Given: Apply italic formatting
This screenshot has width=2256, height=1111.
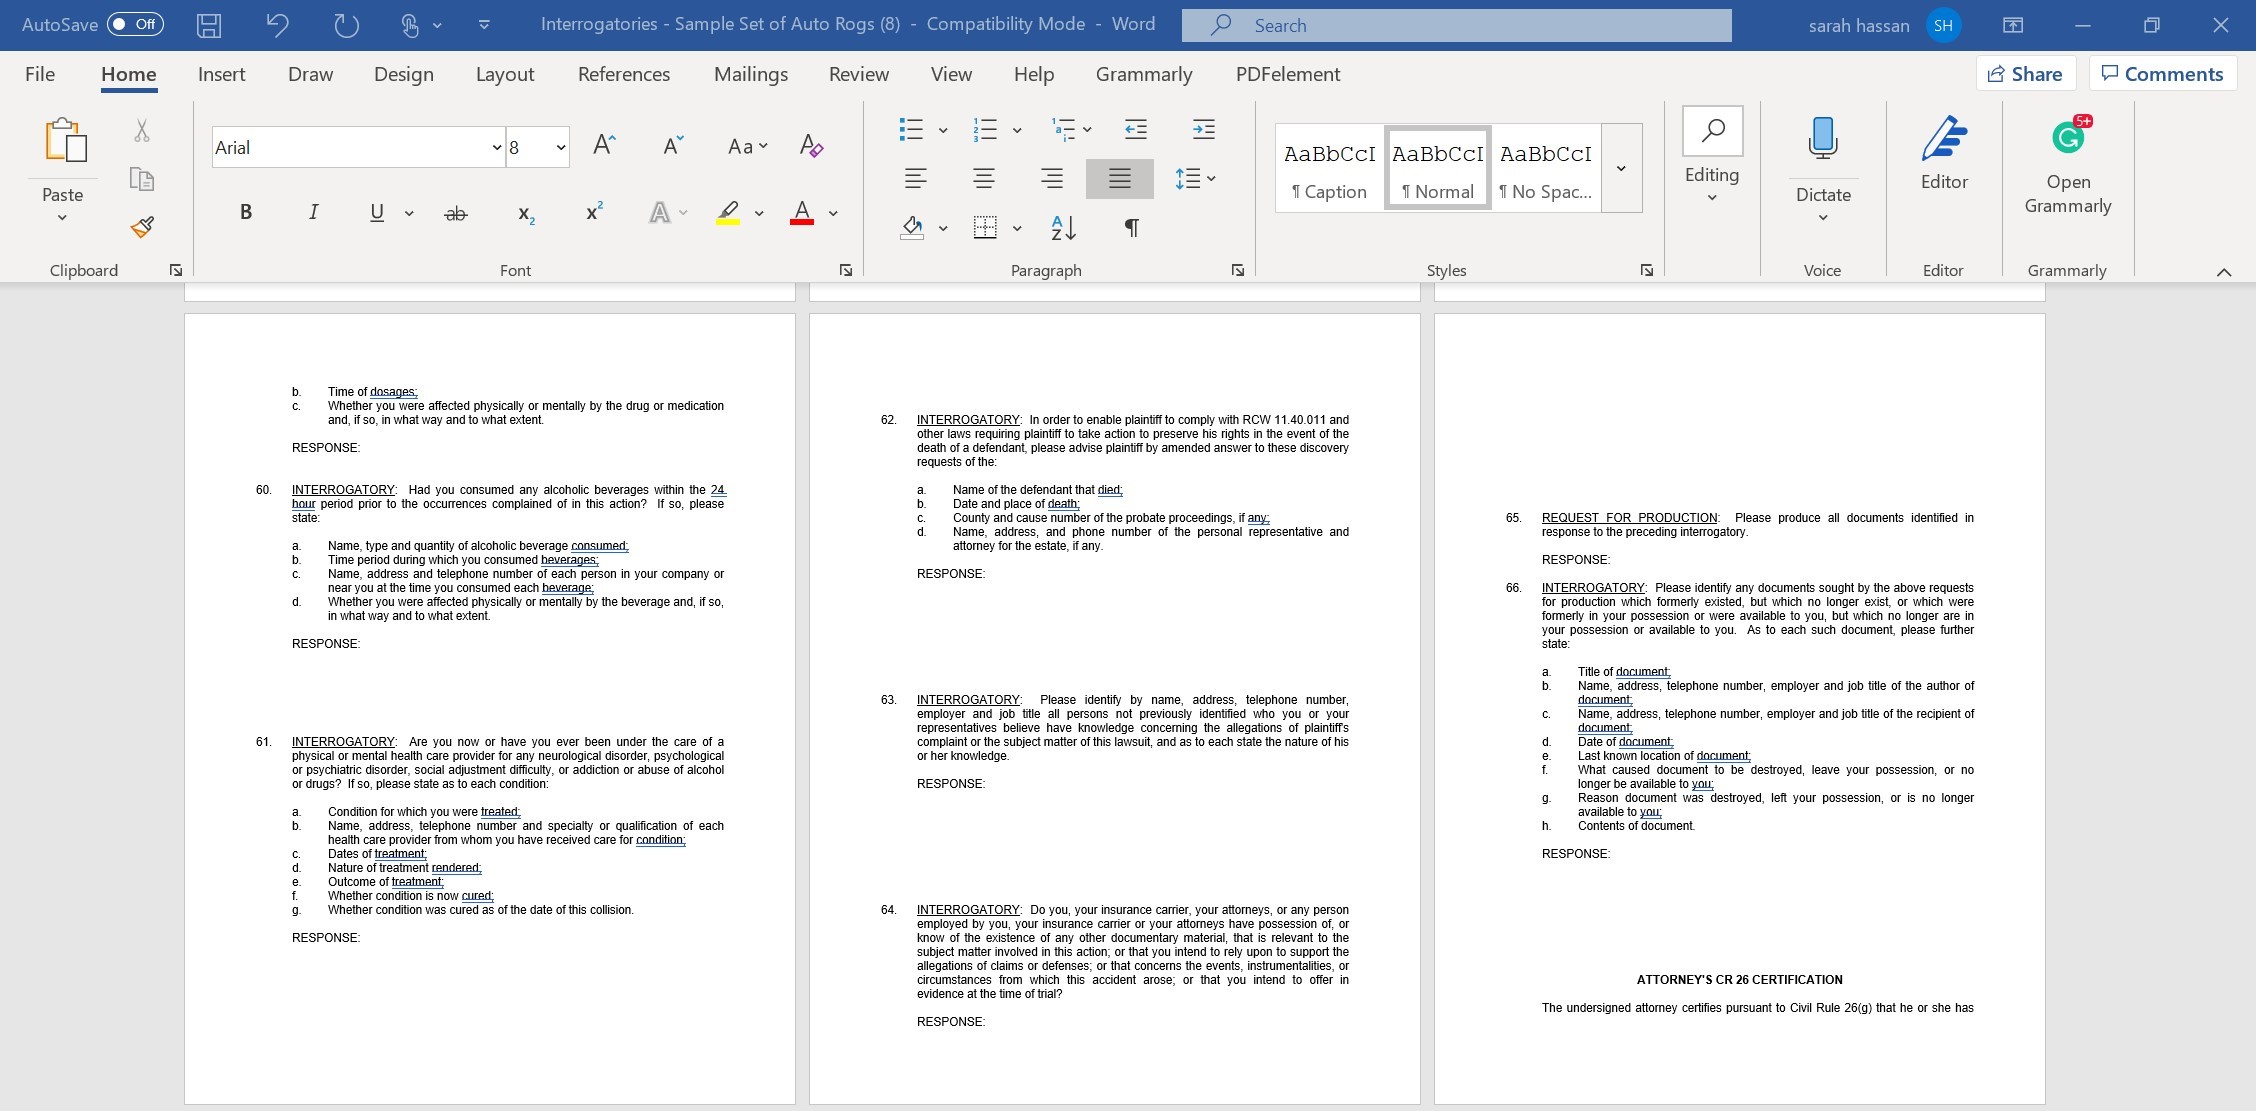Looking at the screenshot, I should tap(312, 212).
